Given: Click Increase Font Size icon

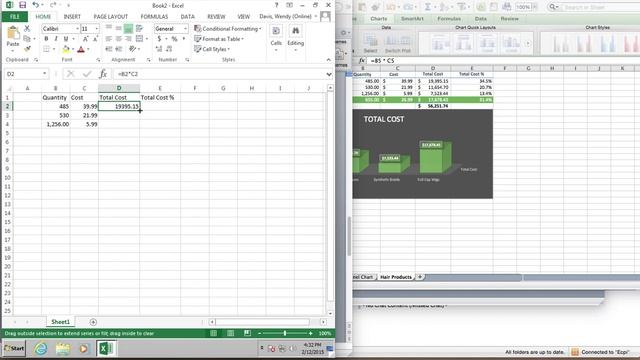Looking at the screenshot, I should tap(85, 39).
